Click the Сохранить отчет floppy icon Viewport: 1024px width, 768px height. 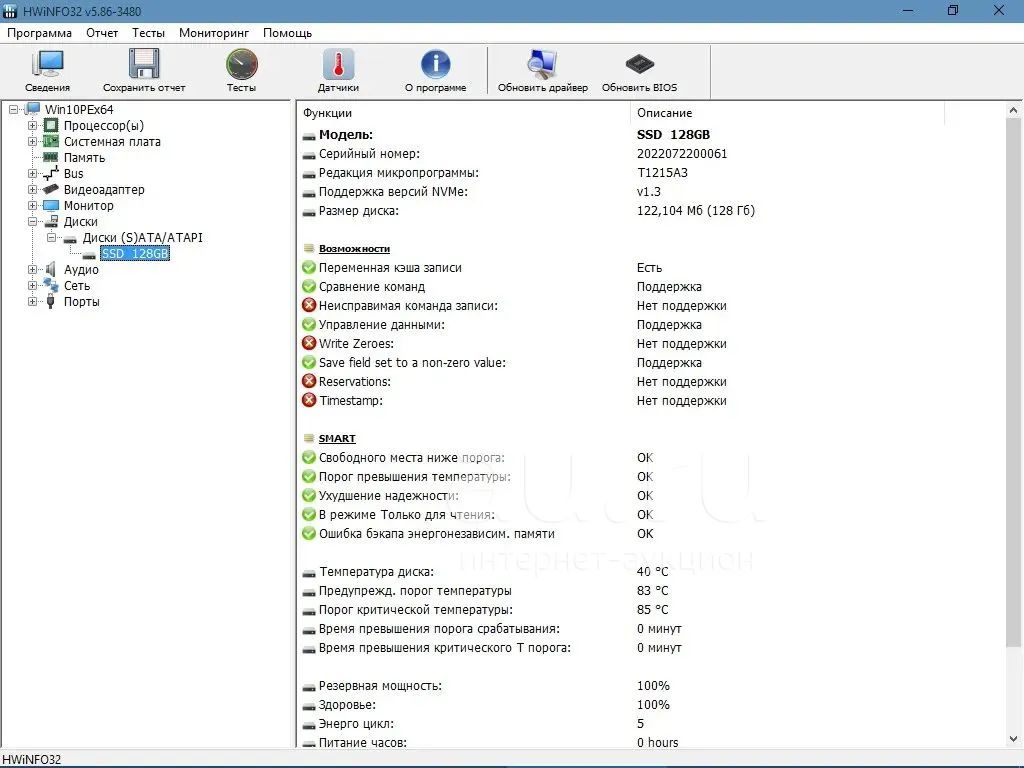click(x=144, y=64)
